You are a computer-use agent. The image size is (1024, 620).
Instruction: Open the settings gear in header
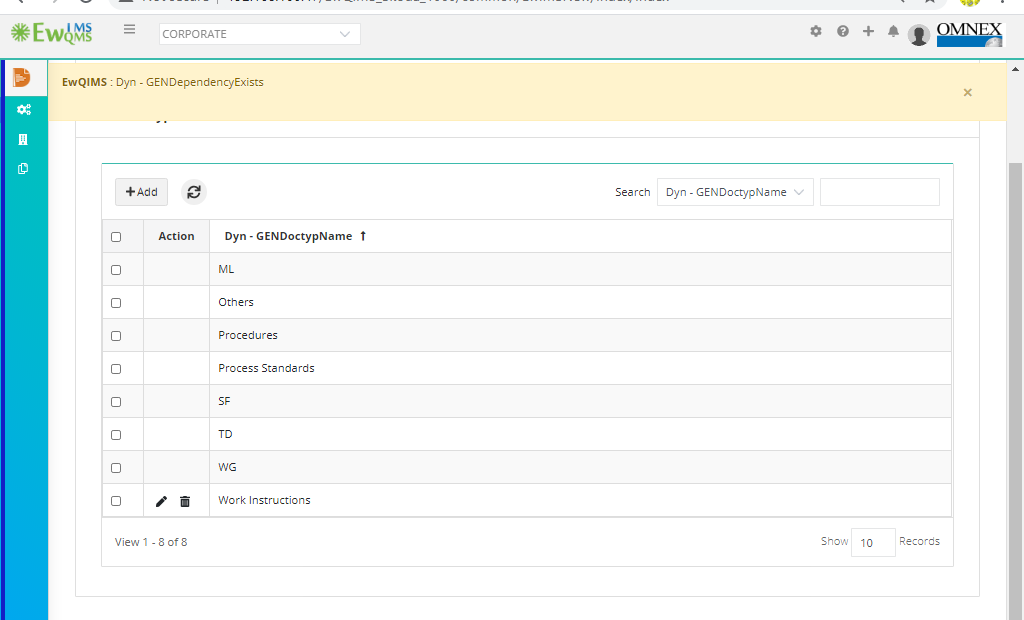pos(816,31)
